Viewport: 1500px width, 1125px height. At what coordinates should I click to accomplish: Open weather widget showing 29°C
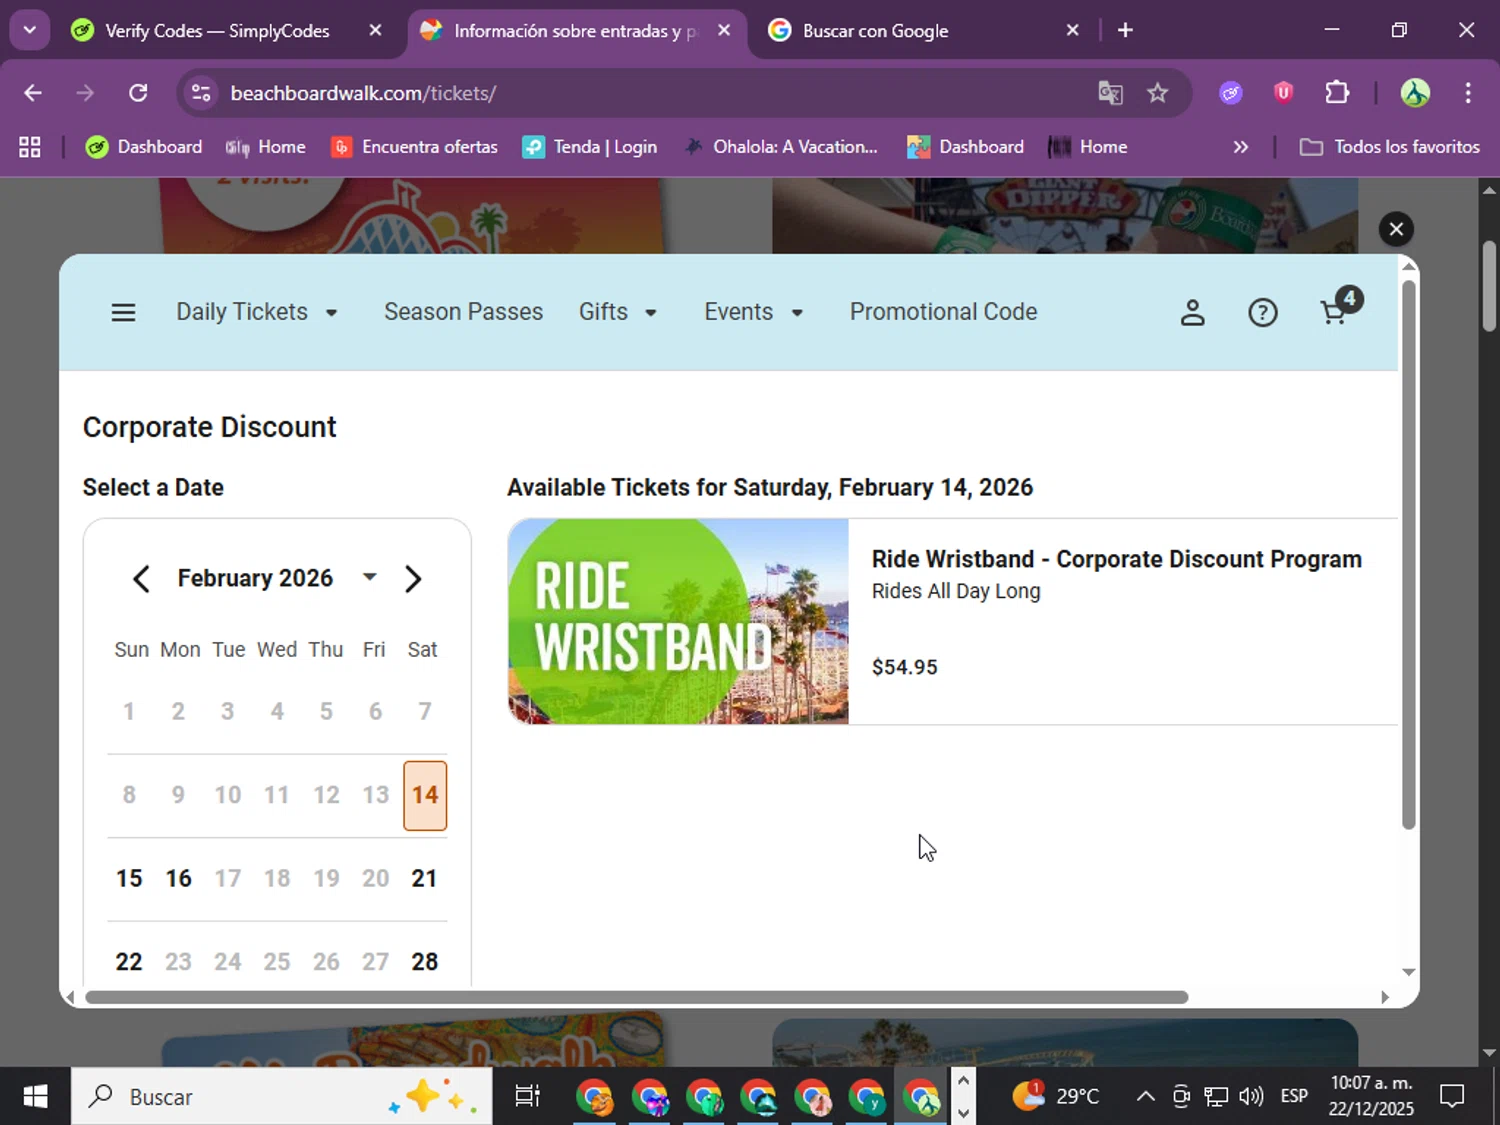coord(1056,1097)
